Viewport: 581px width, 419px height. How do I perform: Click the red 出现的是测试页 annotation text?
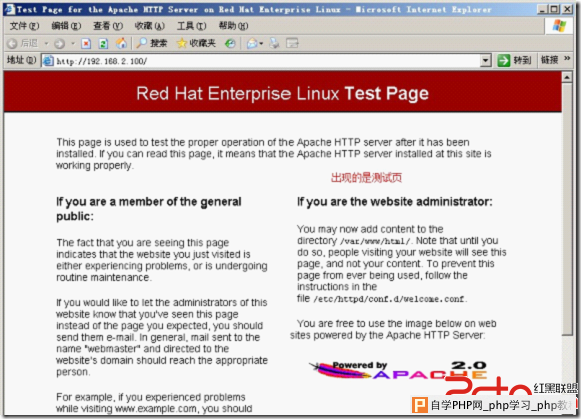click(366, 178)
